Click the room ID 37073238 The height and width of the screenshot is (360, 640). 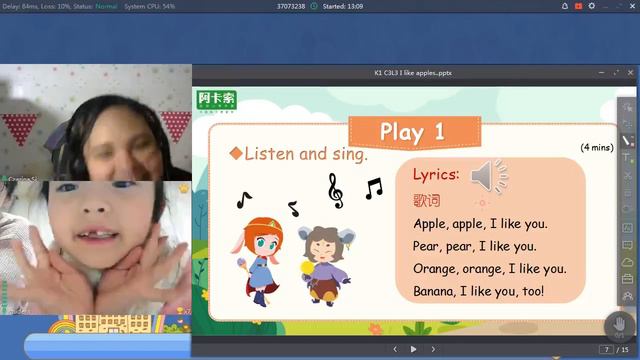pos(291,6)
